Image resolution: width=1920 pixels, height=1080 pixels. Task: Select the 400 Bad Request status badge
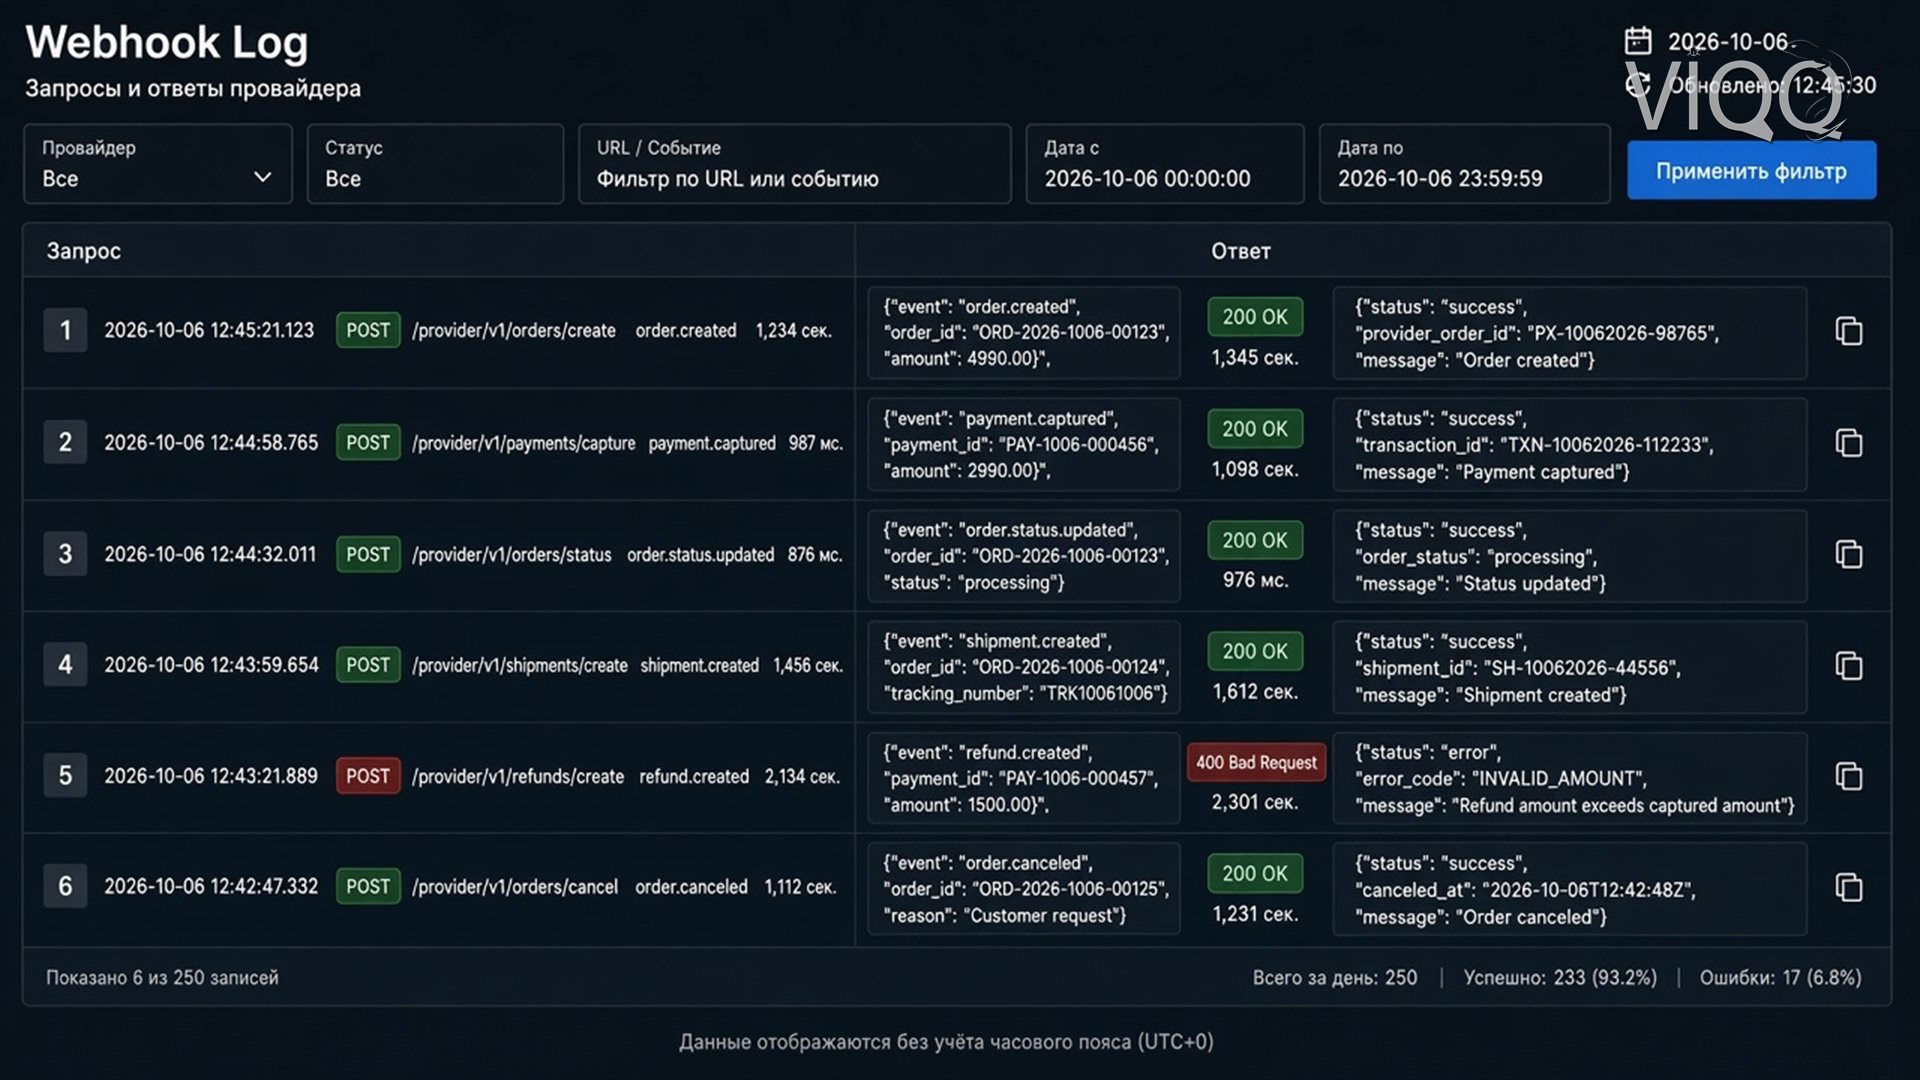[1256, 762]
